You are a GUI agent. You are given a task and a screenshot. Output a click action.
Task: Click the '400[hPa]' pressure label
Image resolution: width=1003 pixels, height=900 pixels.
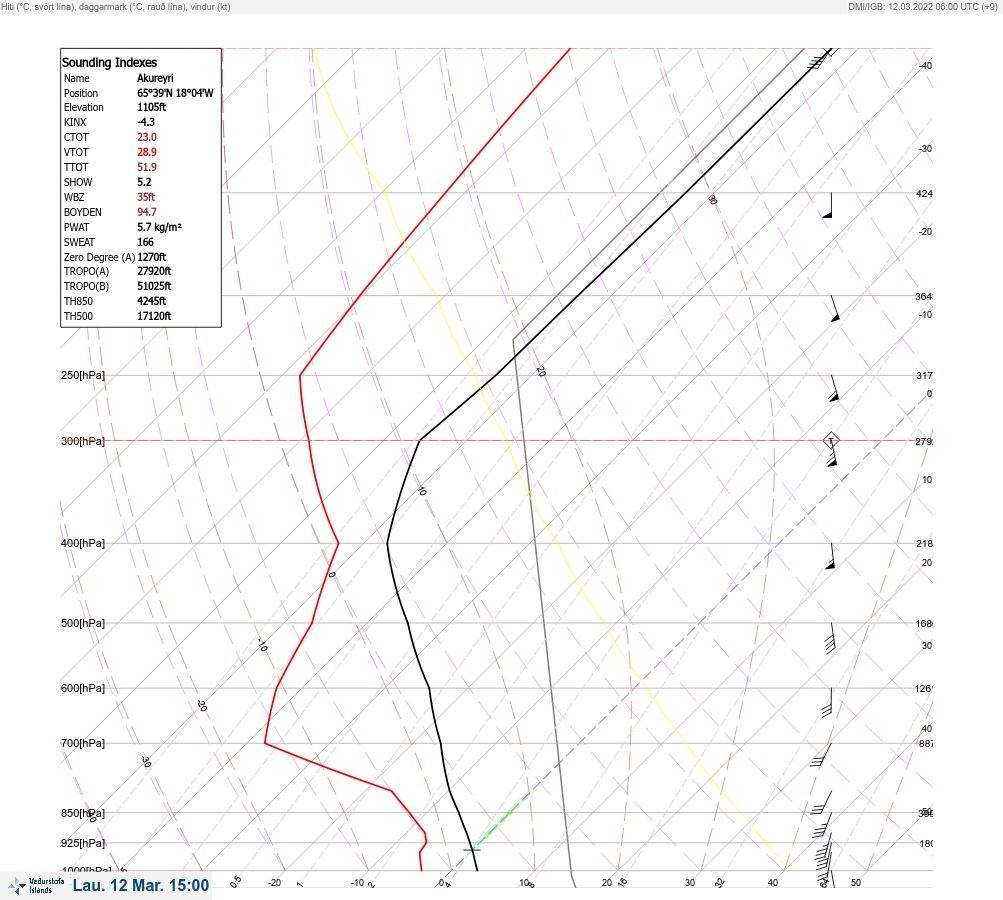point(83,543)
